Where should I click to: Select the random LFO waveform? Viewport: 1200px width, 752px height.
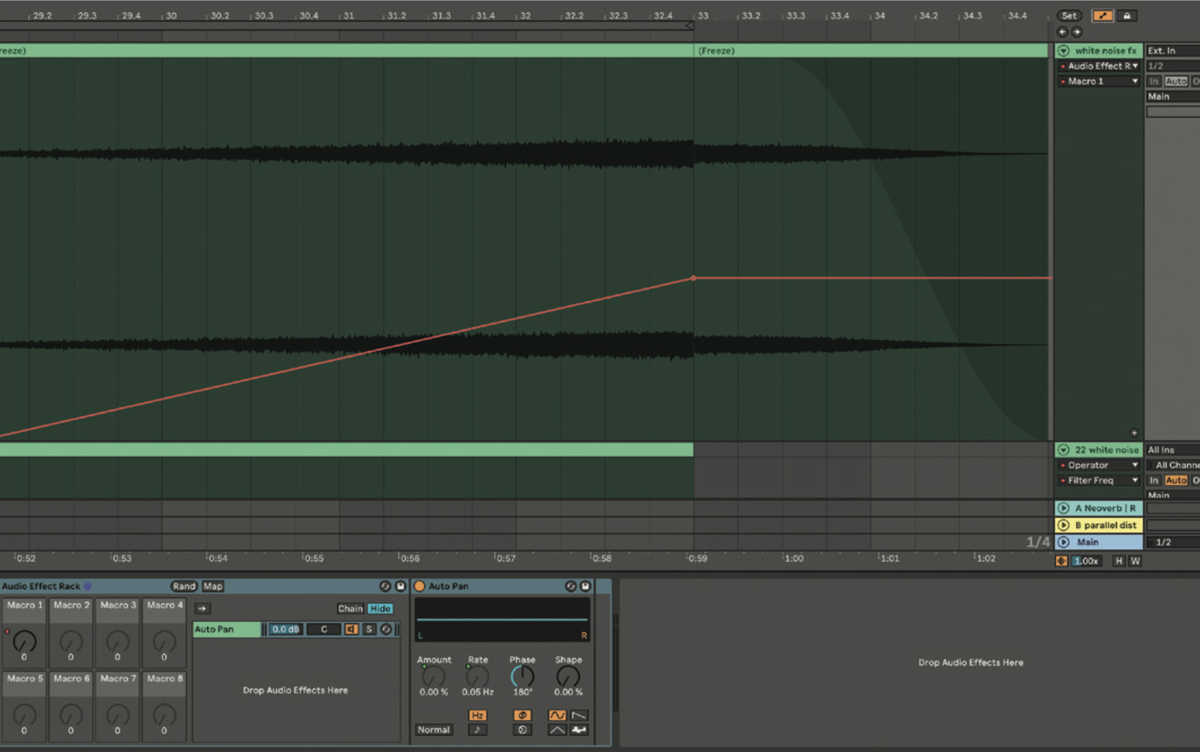(579, 730)
